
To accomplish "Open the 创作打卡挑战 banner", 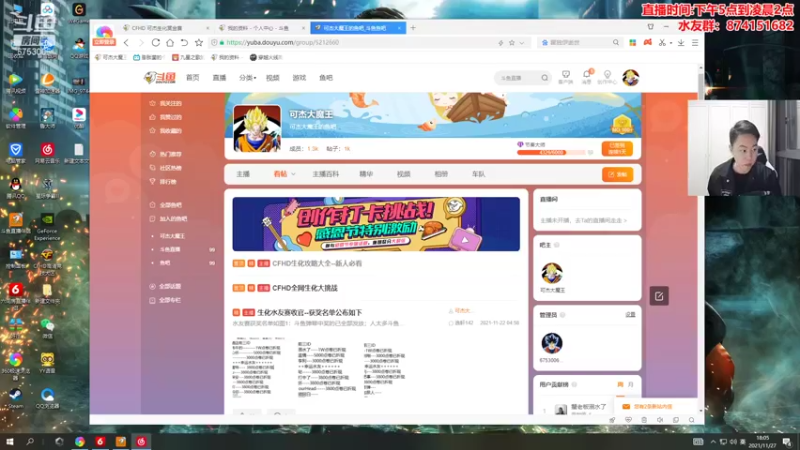I will click(376, 224).
